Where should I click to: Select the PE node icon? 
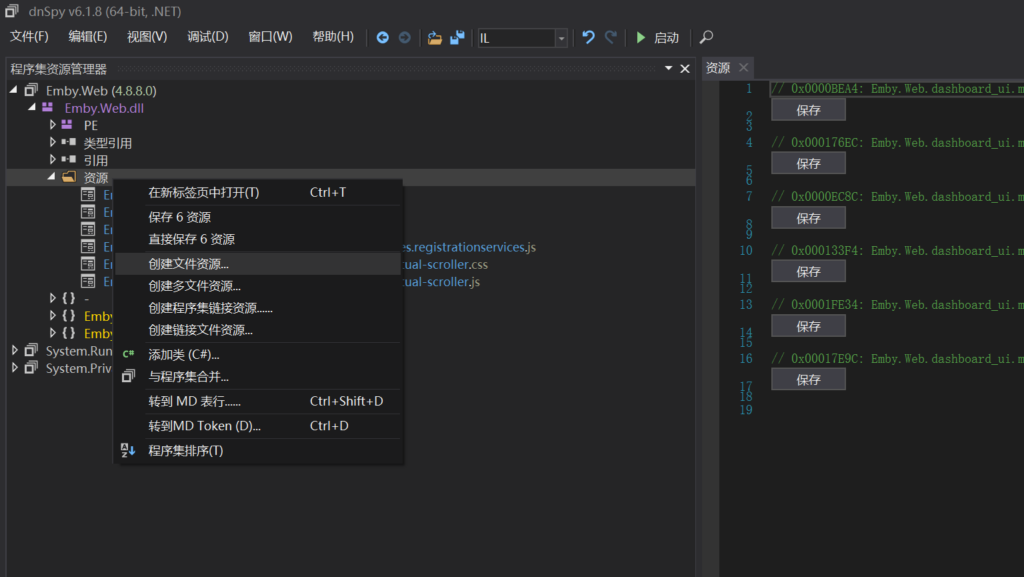point(67,124)
